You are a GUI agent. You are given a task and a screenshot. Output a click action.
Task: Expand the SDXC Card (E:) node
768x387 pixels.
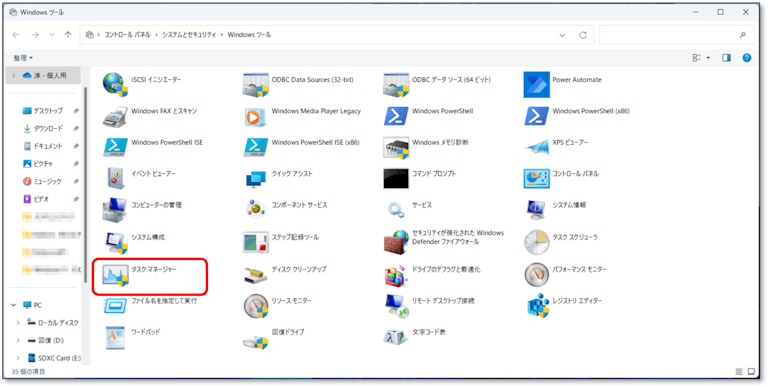point(18,358)
